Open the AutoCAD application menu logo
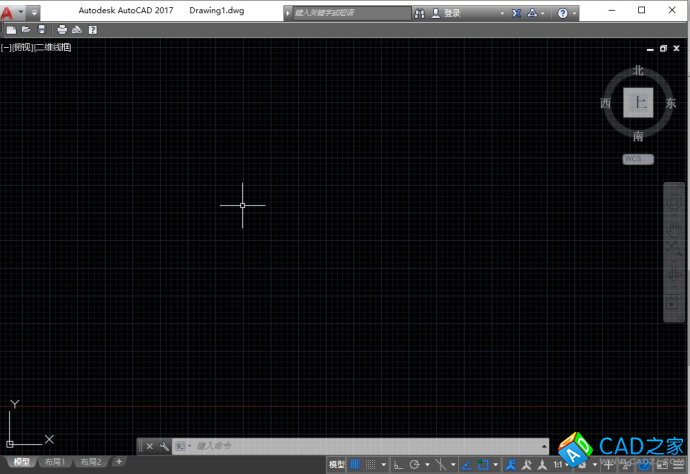Screen dimensions: 690x474 coord(8,14)
